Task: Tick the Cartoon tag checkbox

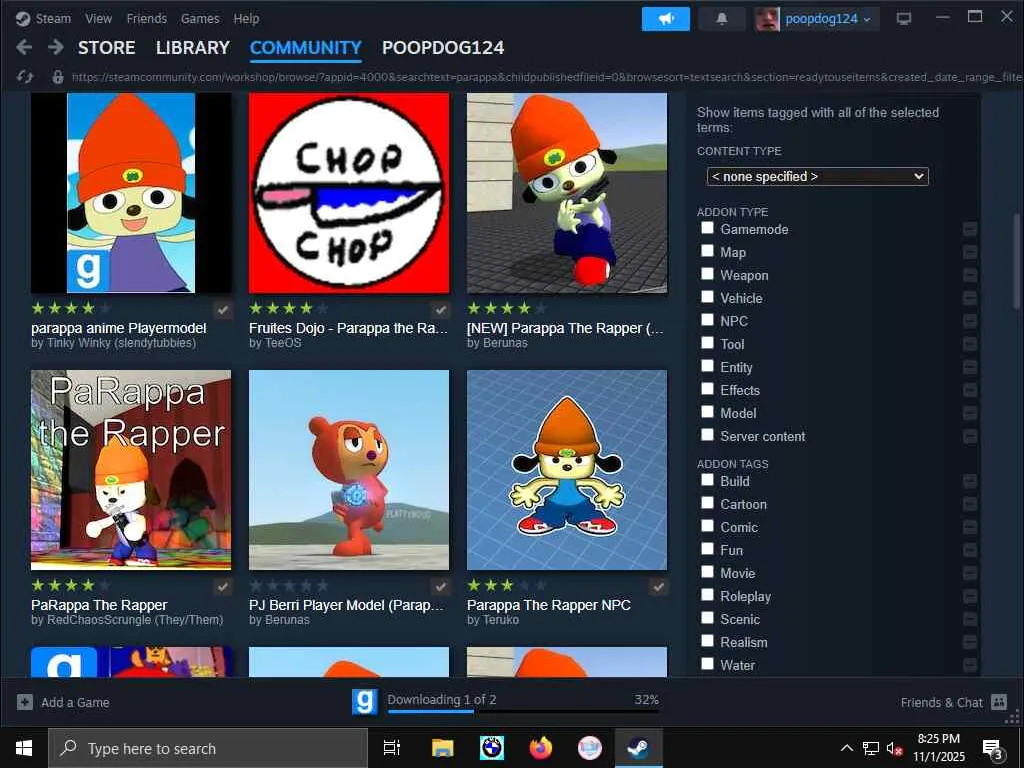Action: [x=707, y=503]
